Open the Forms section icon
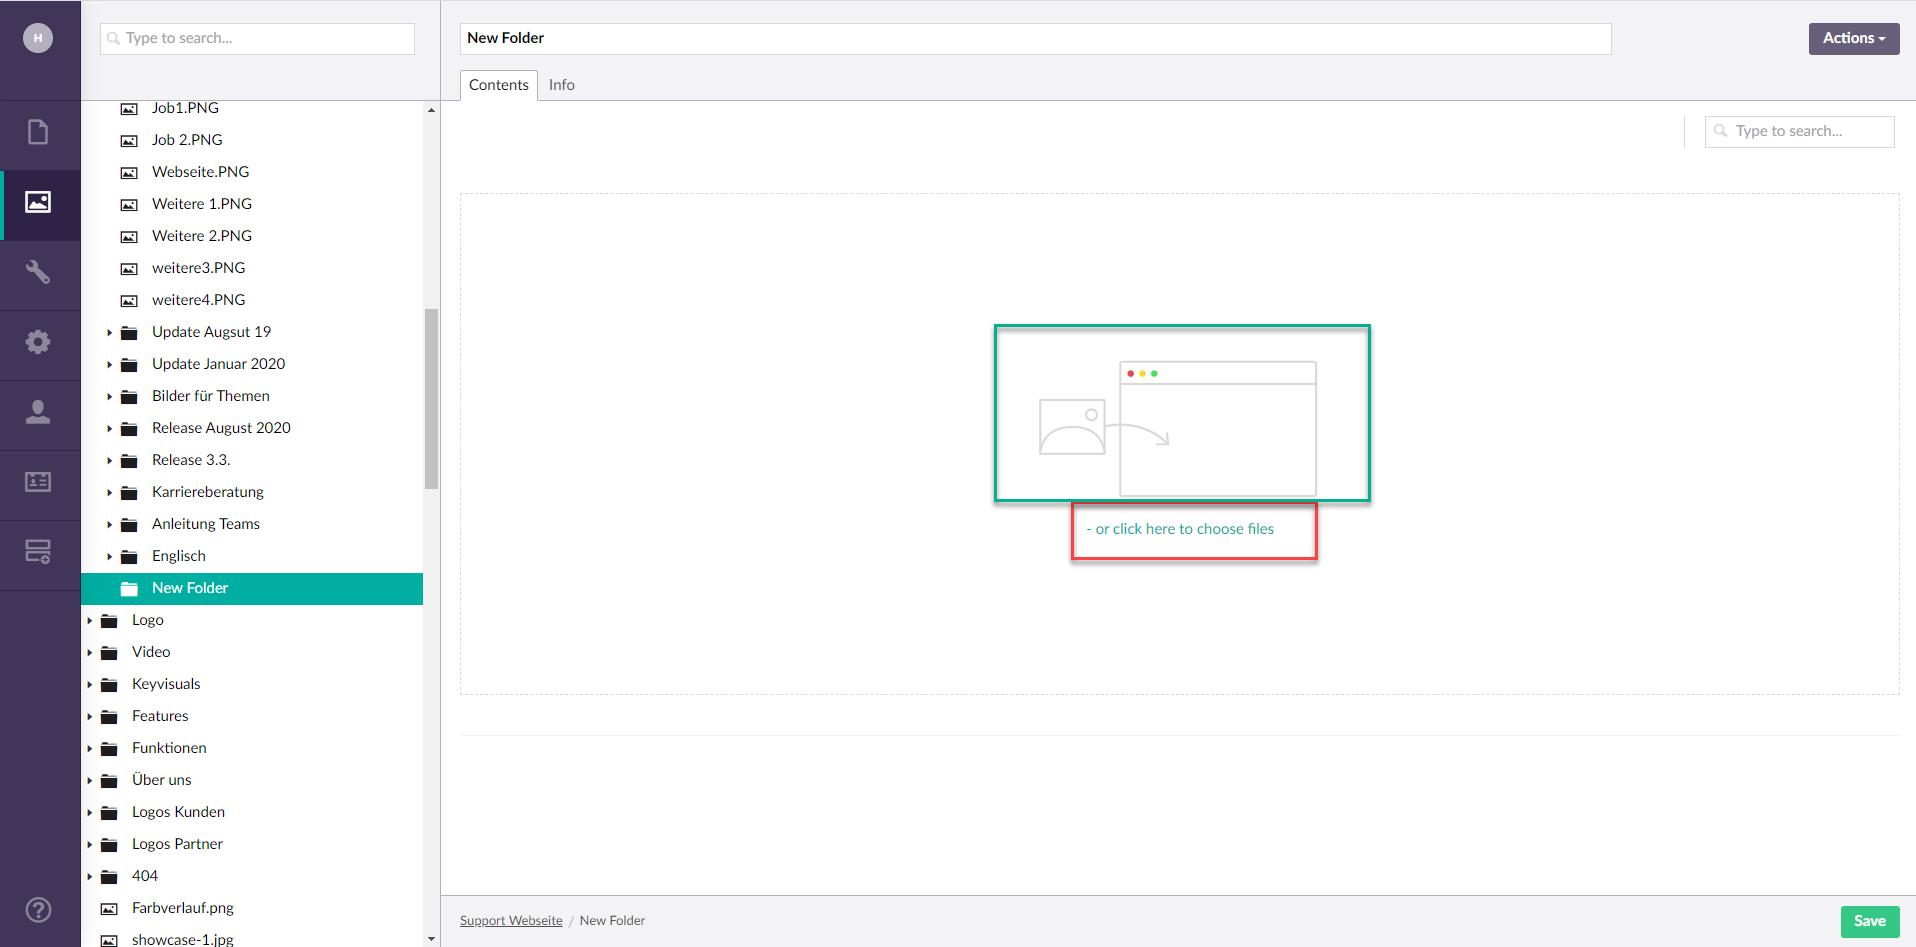Image resolution: width=1916 pixels, height=947 pixels. coord(38,552)
